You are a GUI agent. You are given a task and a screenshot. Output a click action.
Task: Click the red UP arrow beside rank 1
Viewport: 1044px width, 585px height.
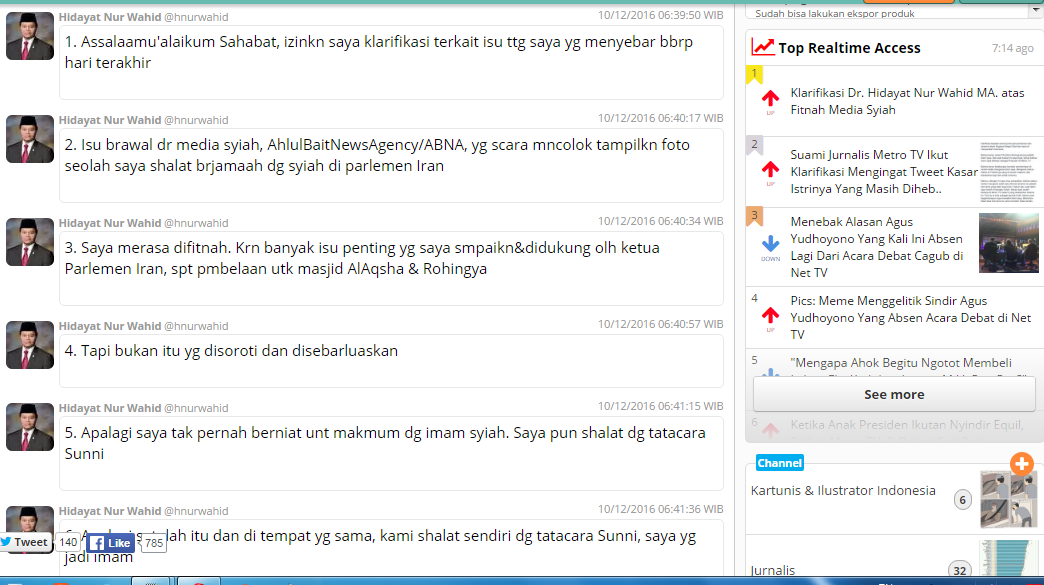770,99
